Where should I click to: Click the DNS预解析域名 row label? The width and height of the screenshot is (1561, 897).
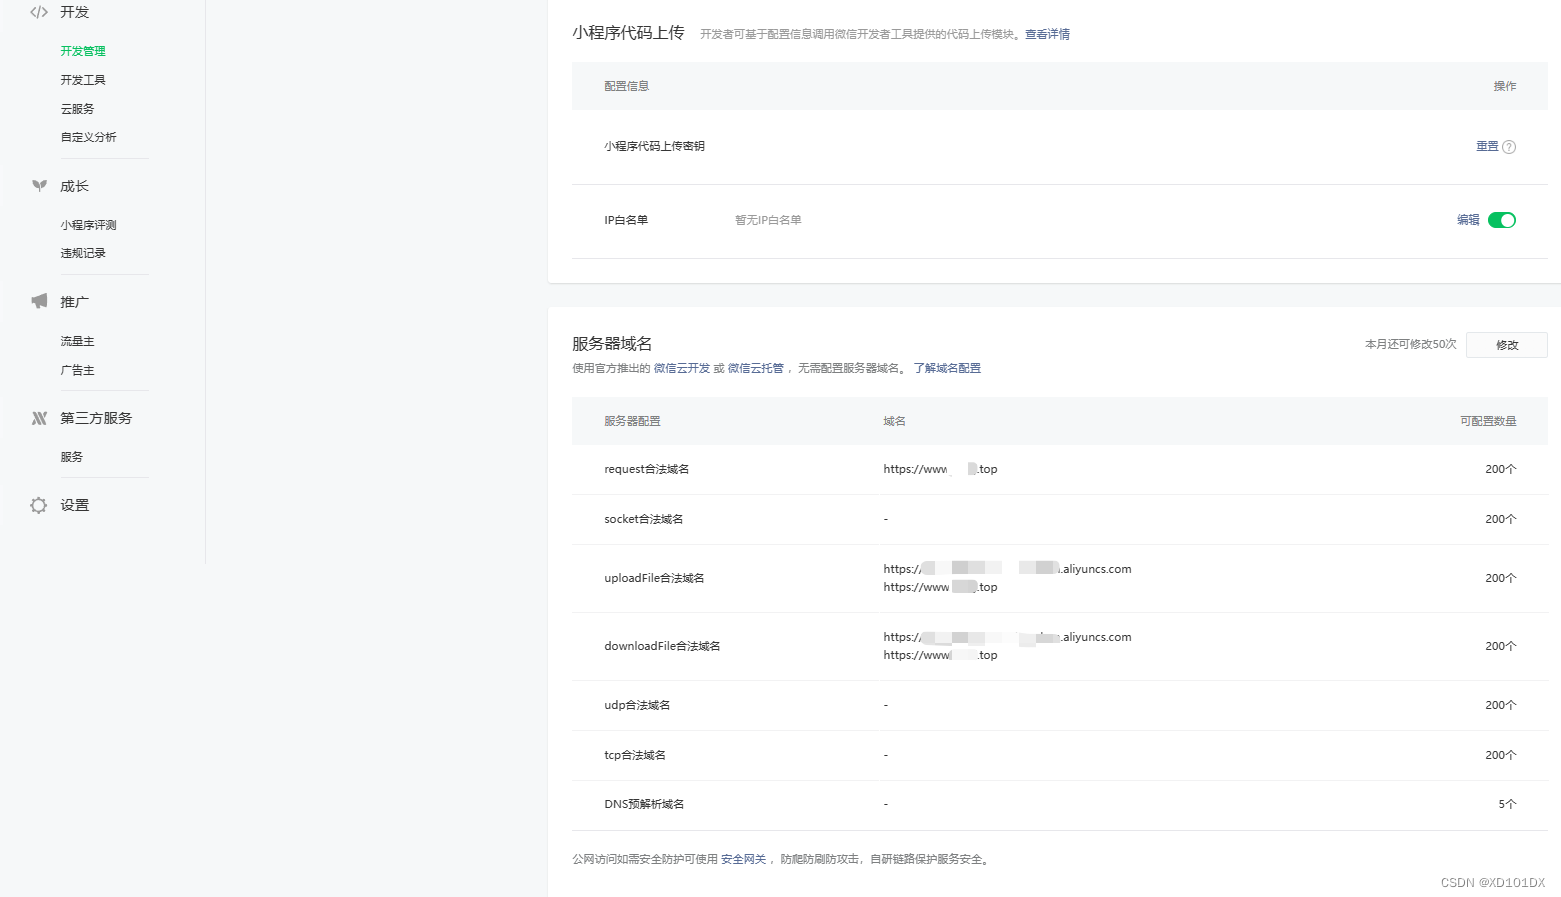point(644,804)
